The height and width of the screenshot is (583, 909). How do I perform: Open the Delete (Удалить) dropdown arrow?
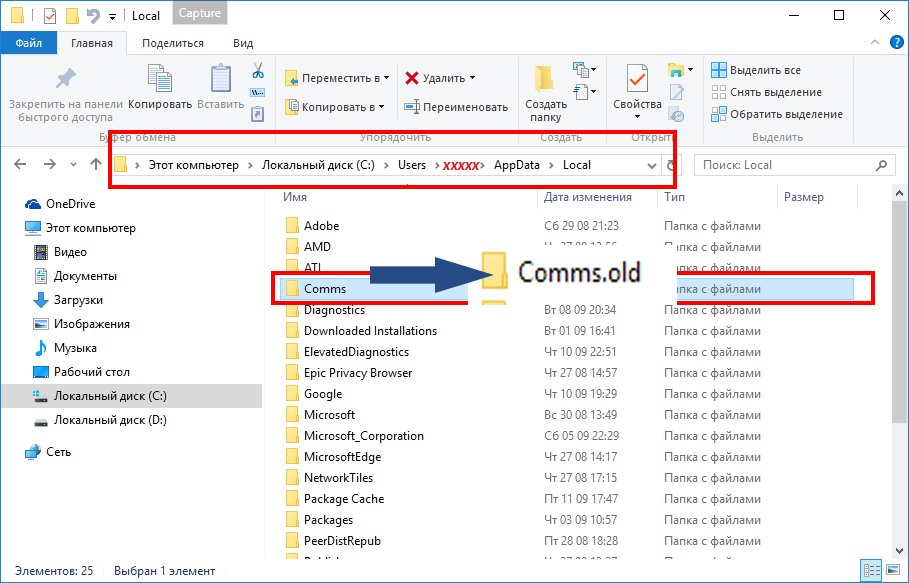click(x=472, y=78)
